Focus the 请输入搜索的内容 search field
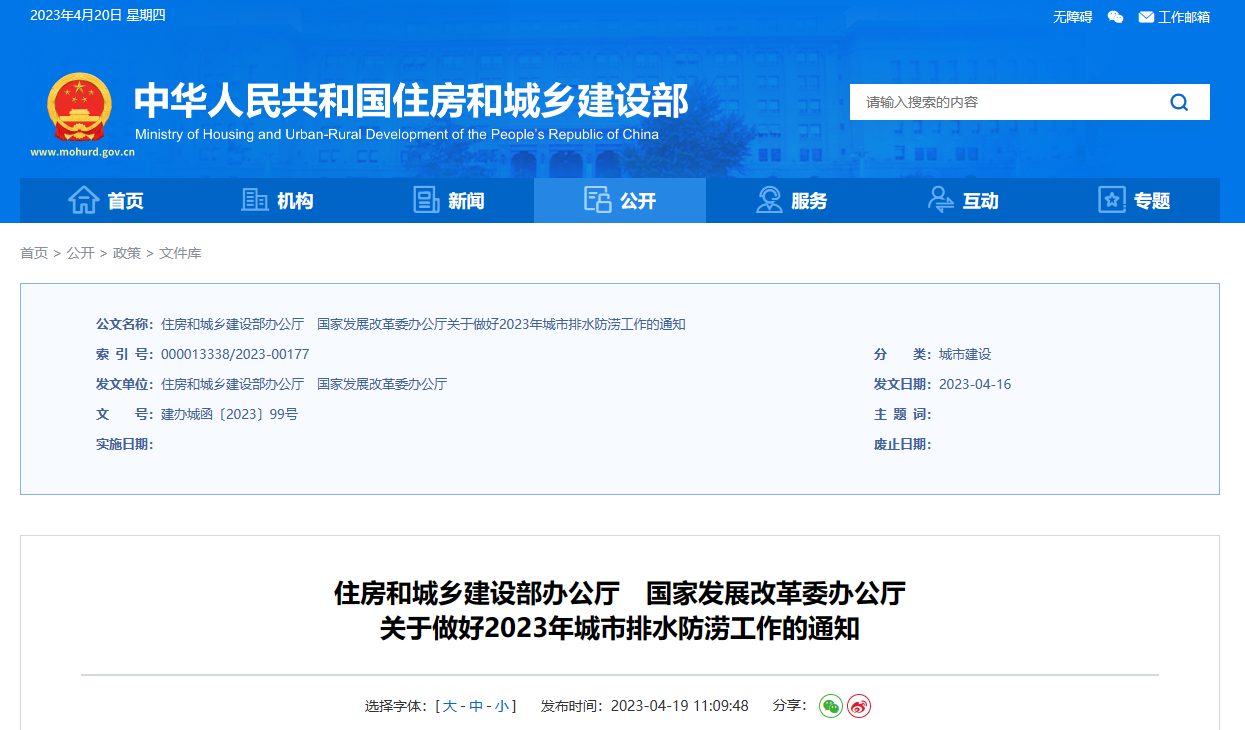This screenshot has height=730, width=1245. 1000,102
